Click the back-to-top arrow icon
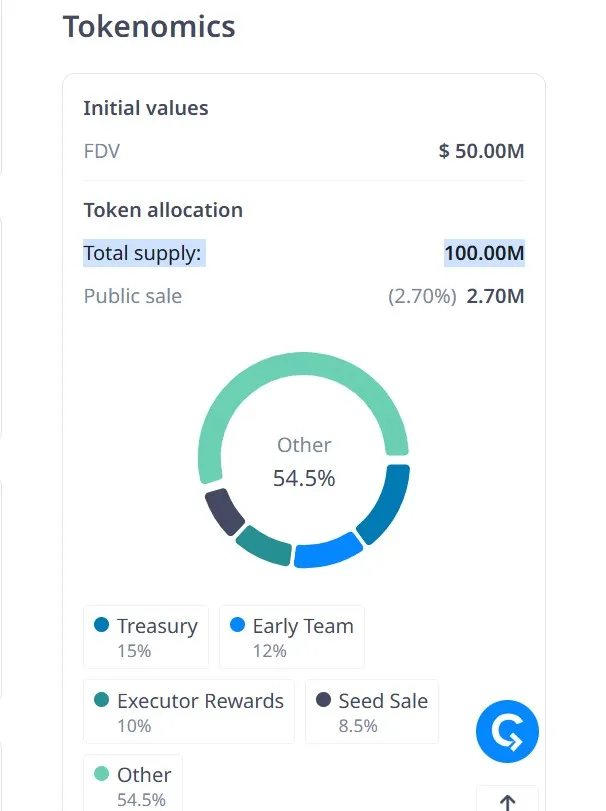606x811 pixels. [507, 800]
